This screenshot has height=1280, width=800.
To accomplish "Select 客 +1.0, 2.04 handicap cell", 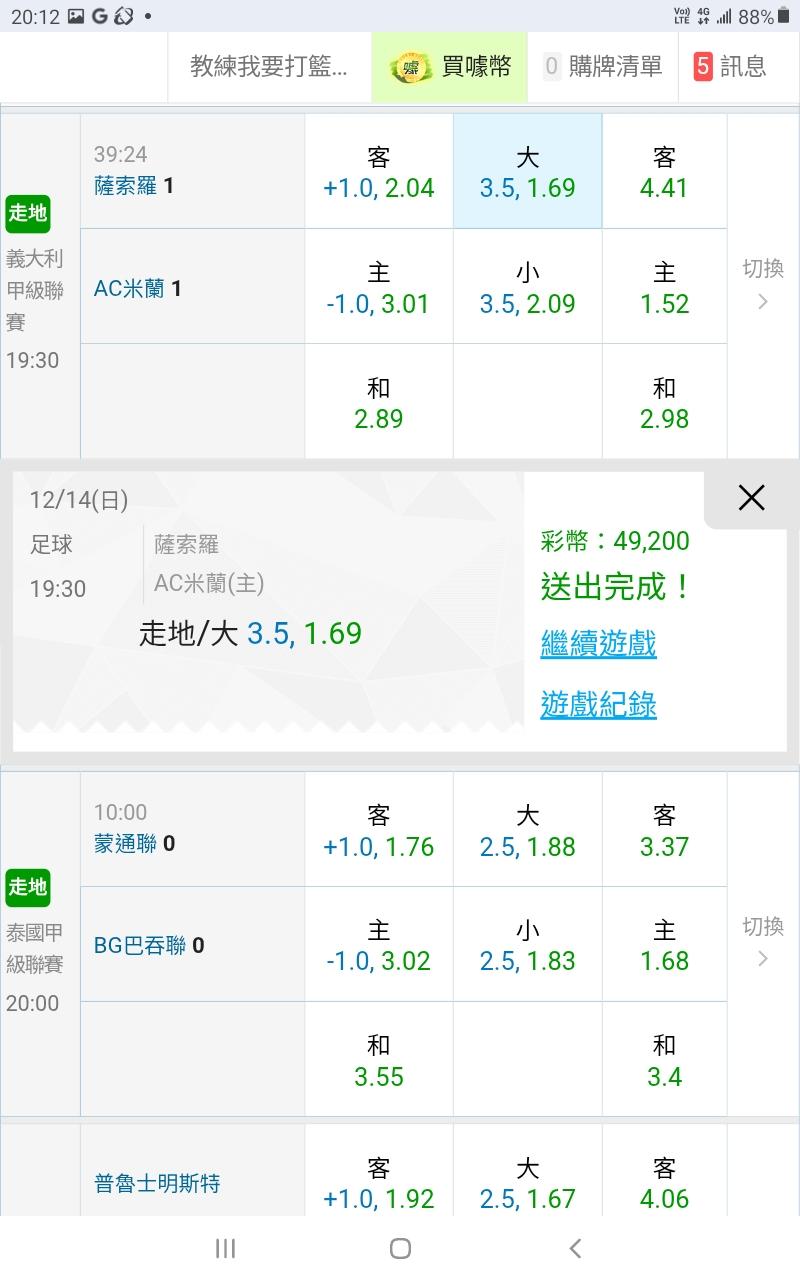I will click(378, 172).
